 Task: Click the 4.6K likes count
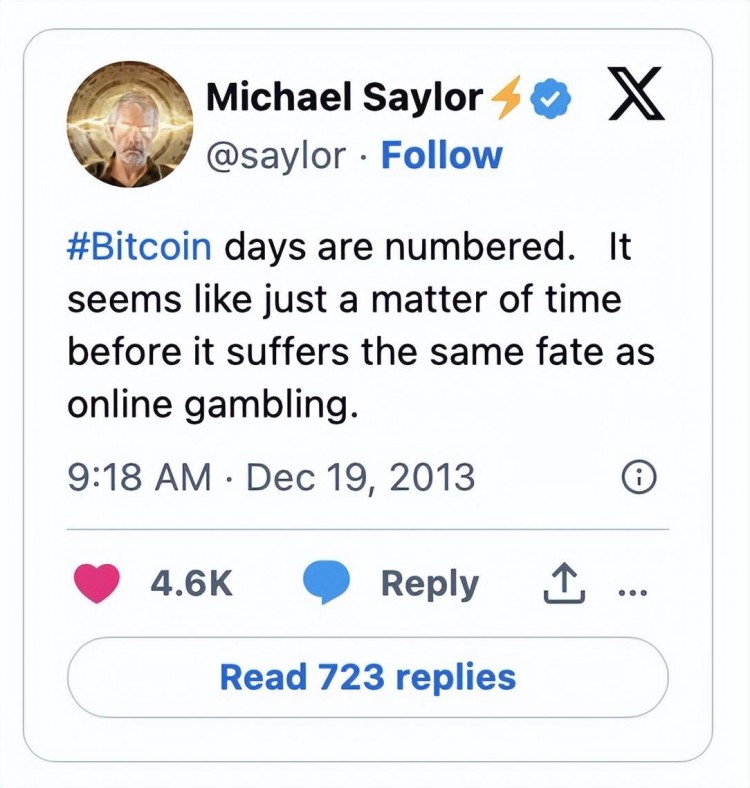click(192, 583)
